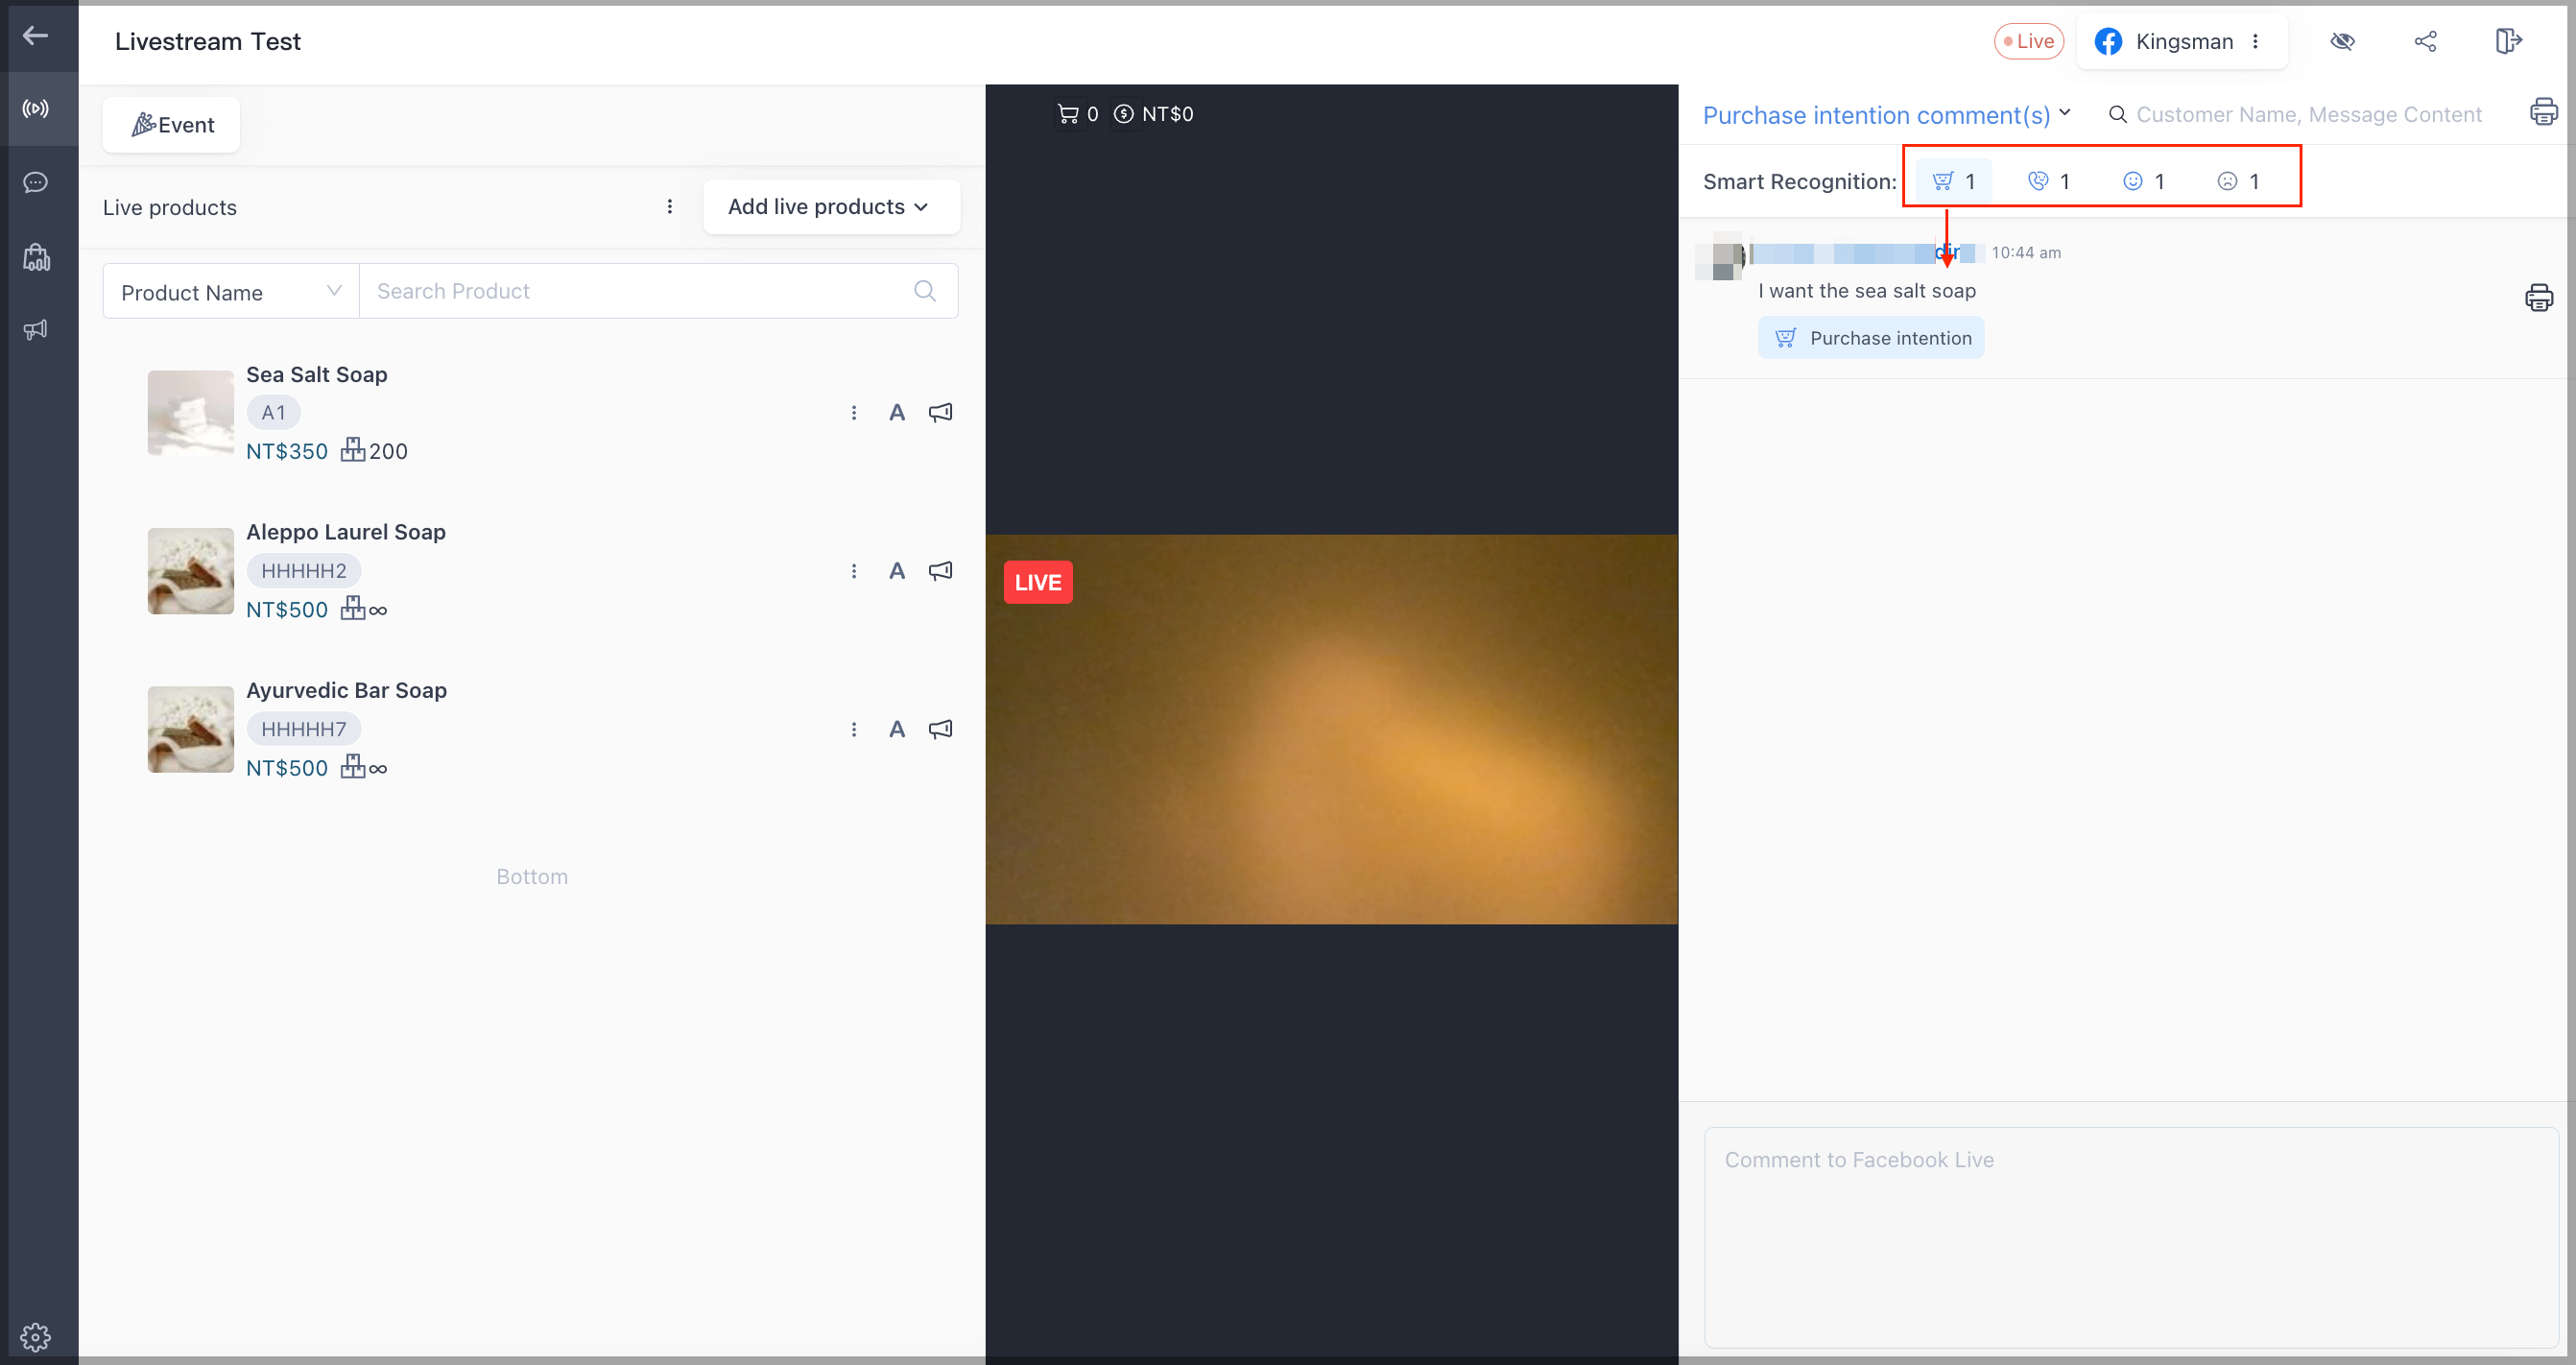This screenshot has width=2576, height=1365.
Task: Click the A icon for Aleppo Laurel Soap
Action: pos(897,571)
